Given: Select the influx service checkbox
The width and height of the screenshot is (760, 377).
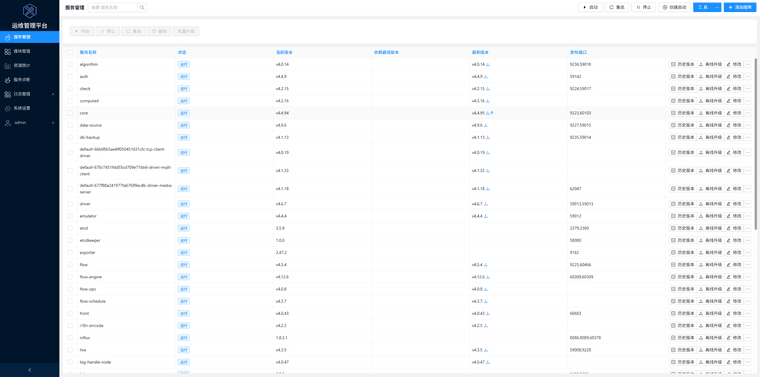Looking at the screenshot, I should click(70, 337).
